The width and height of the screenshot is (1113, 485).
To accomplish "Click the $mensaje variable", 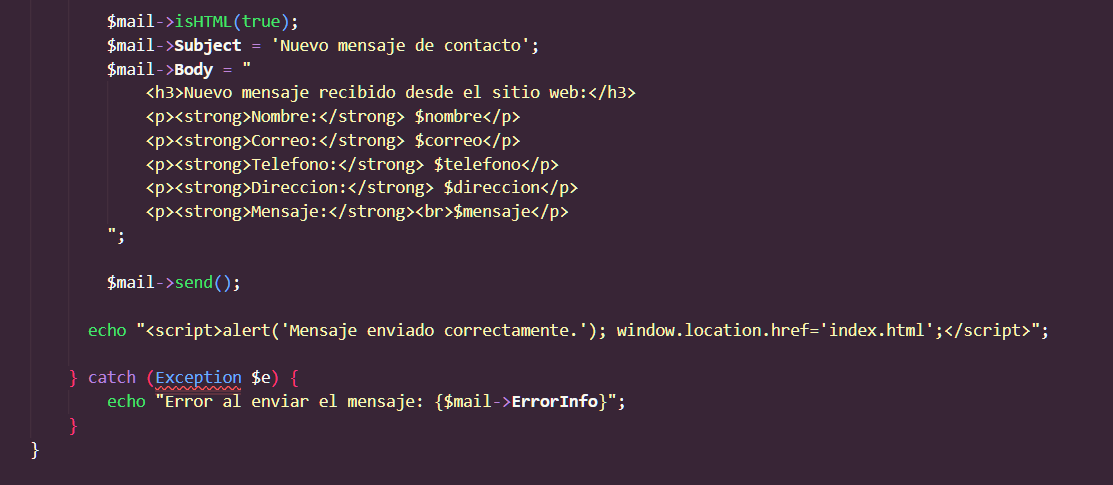I will tap(492, 212).
